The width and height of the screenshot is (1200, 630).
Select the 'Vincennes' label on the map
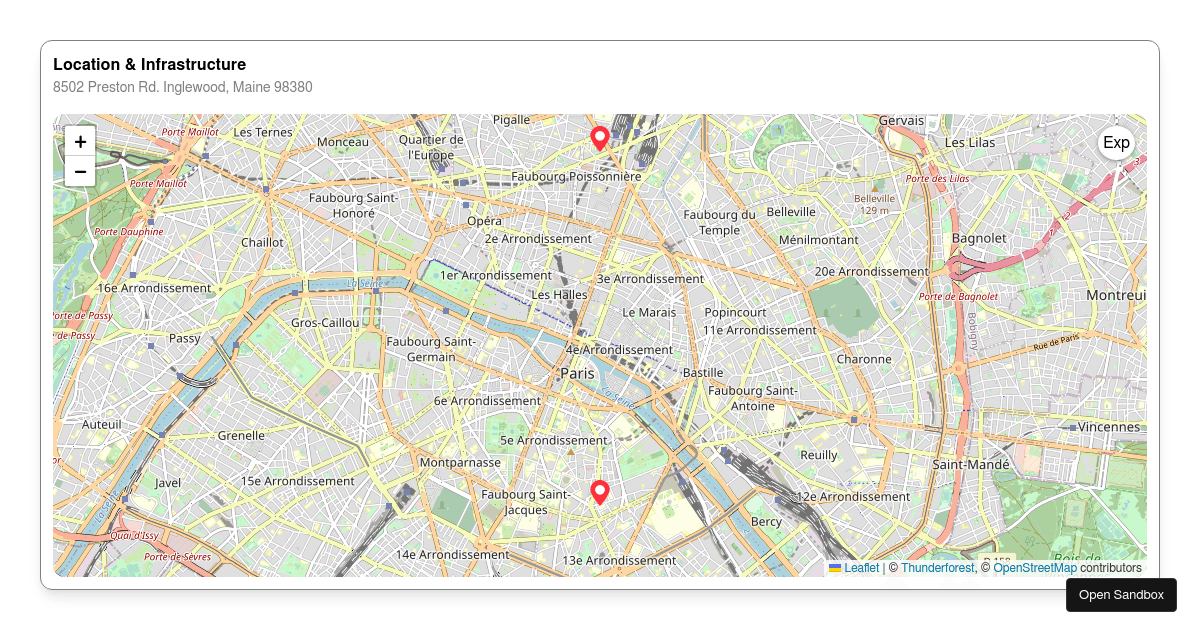tap(1109, 427)
